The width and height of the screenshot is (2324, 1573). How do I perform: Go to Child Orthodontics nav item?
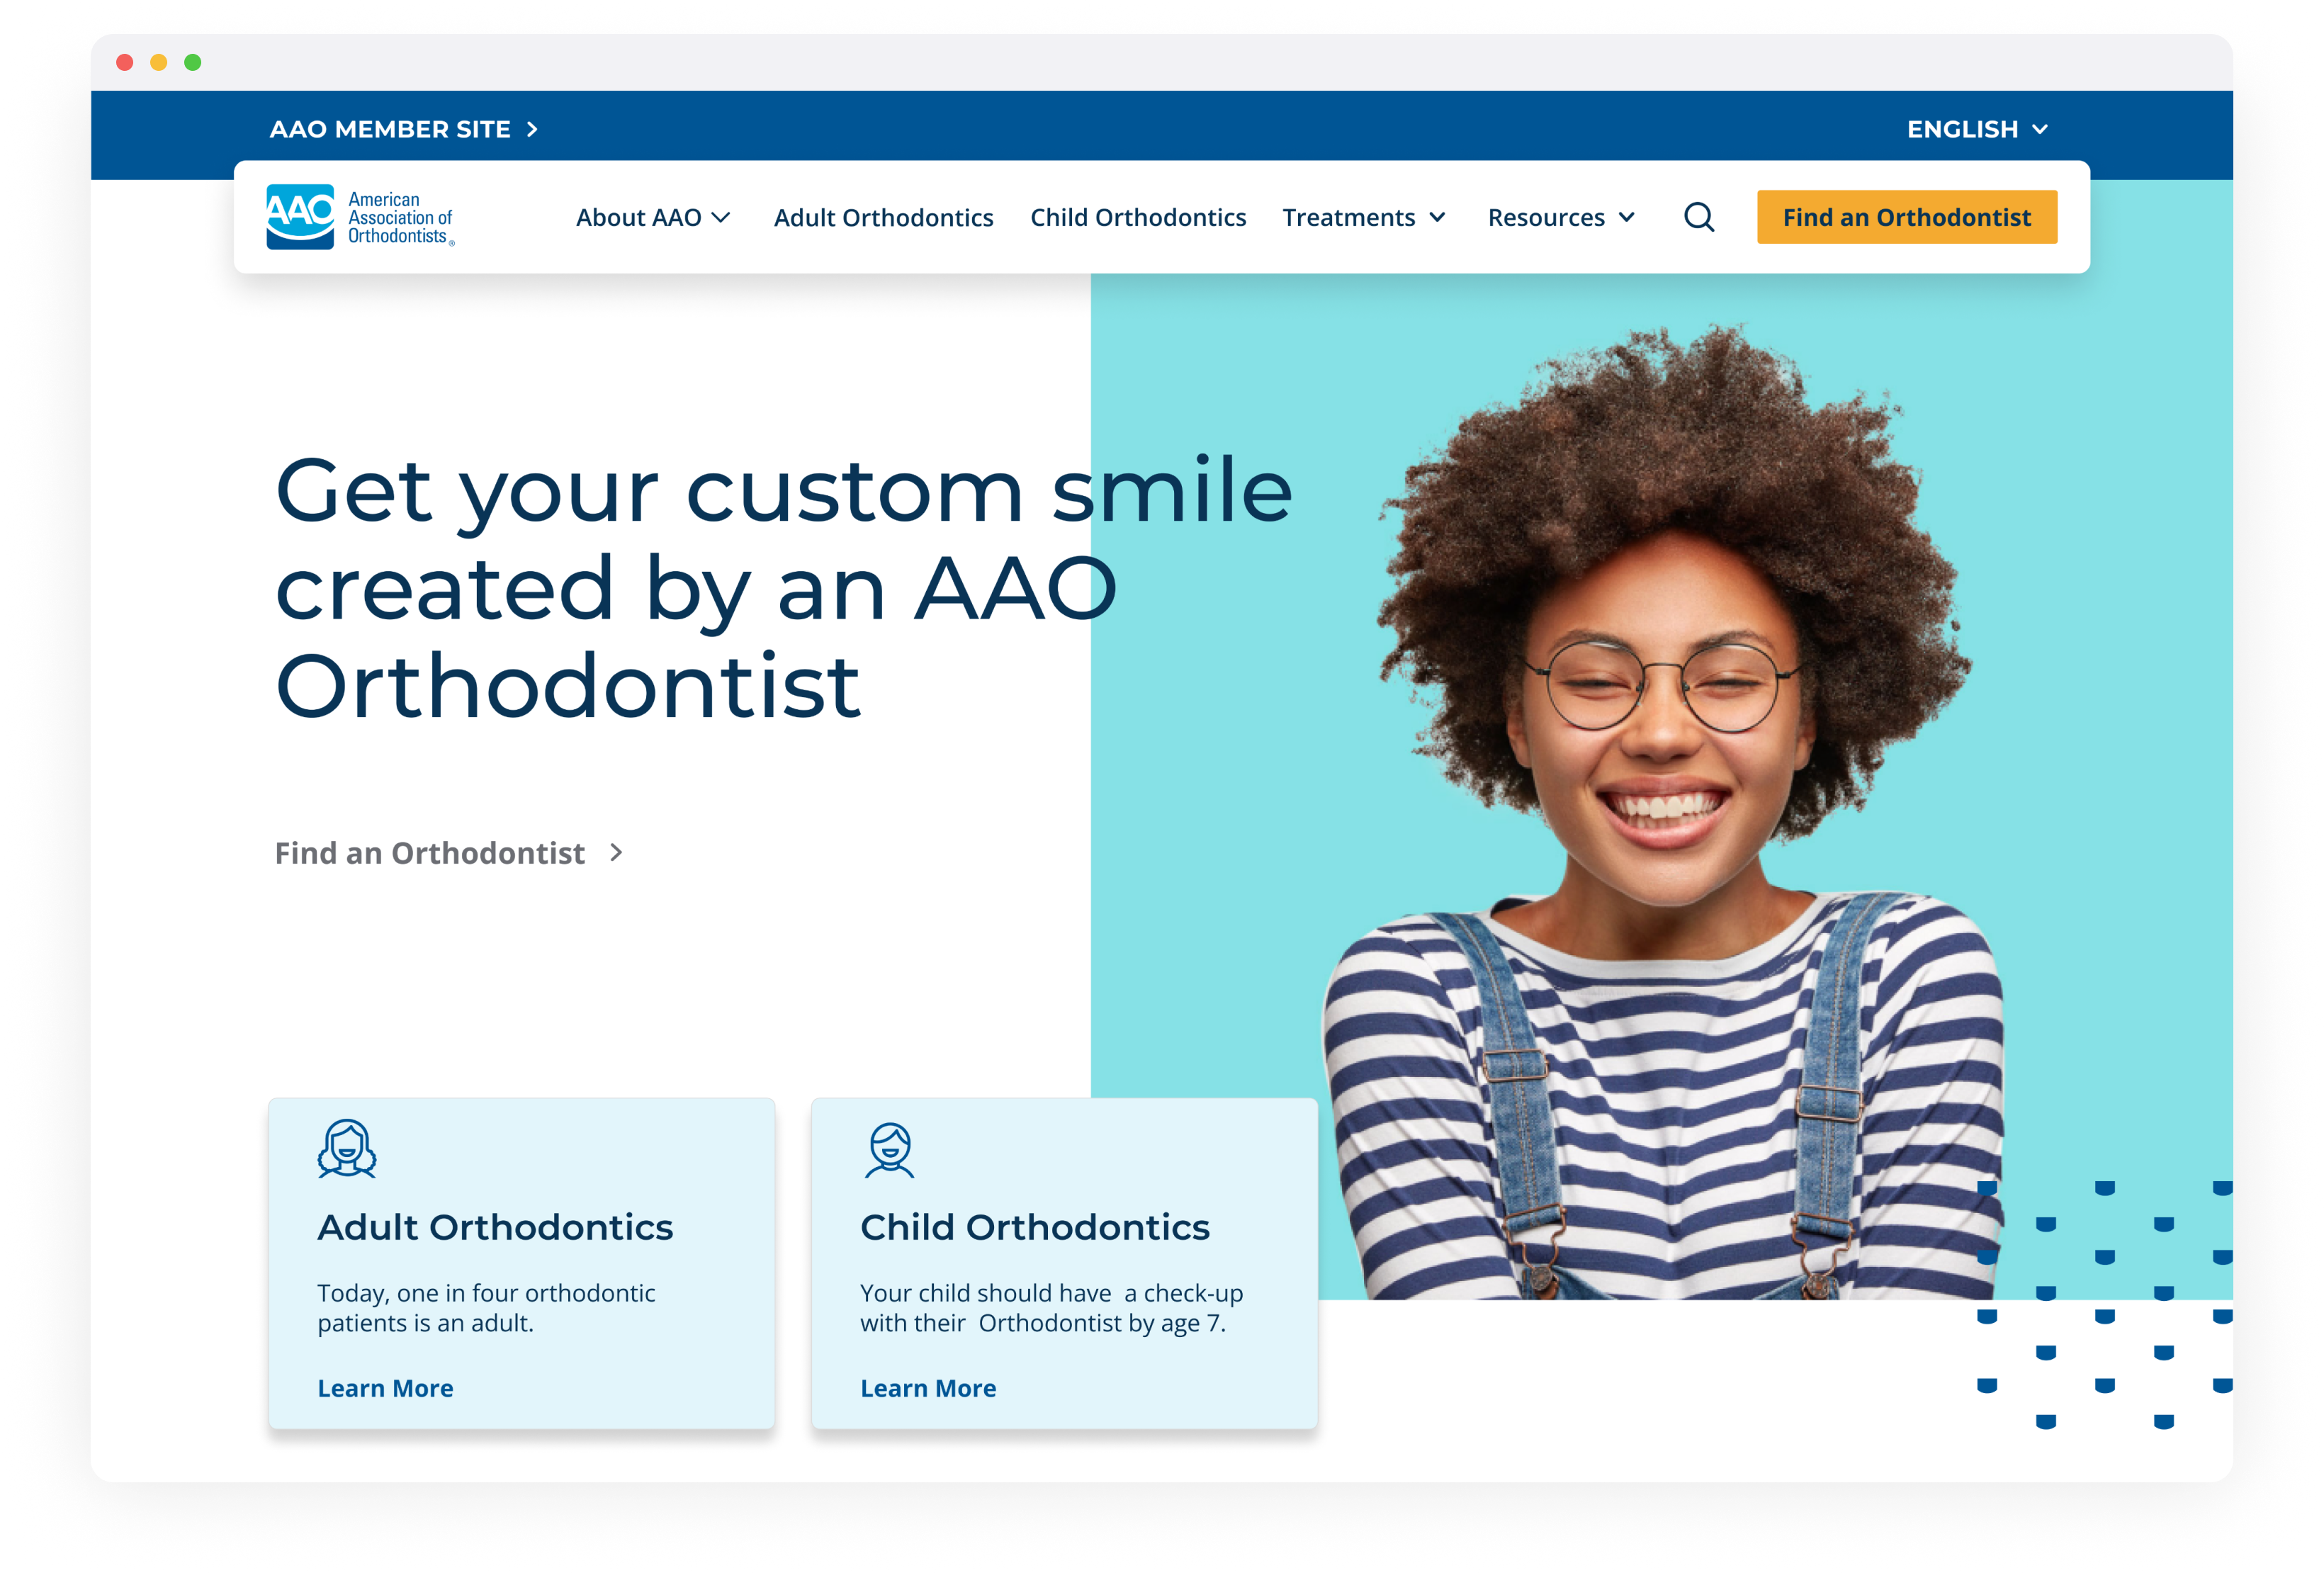tap(1138, 217)
